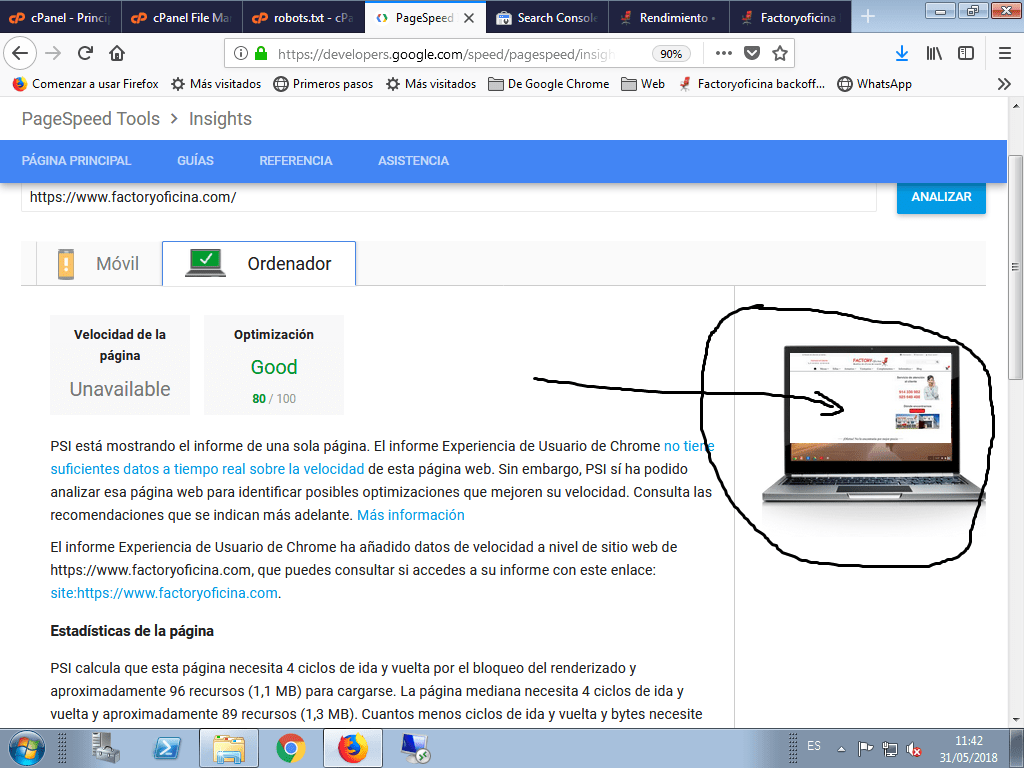Open Server Manager from the taskbar
Screen dimensions: 1024x768
point(104,748)
